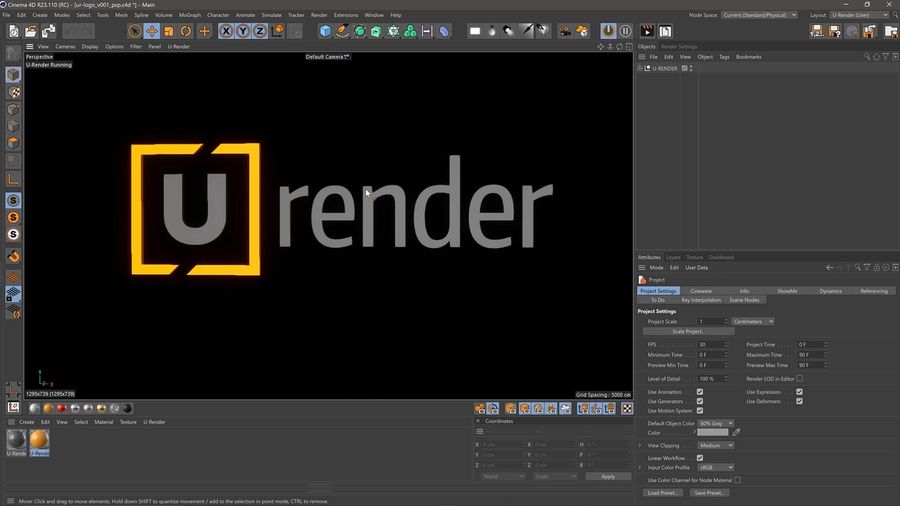Toggle Use Expression checkbox

point(800,392)
